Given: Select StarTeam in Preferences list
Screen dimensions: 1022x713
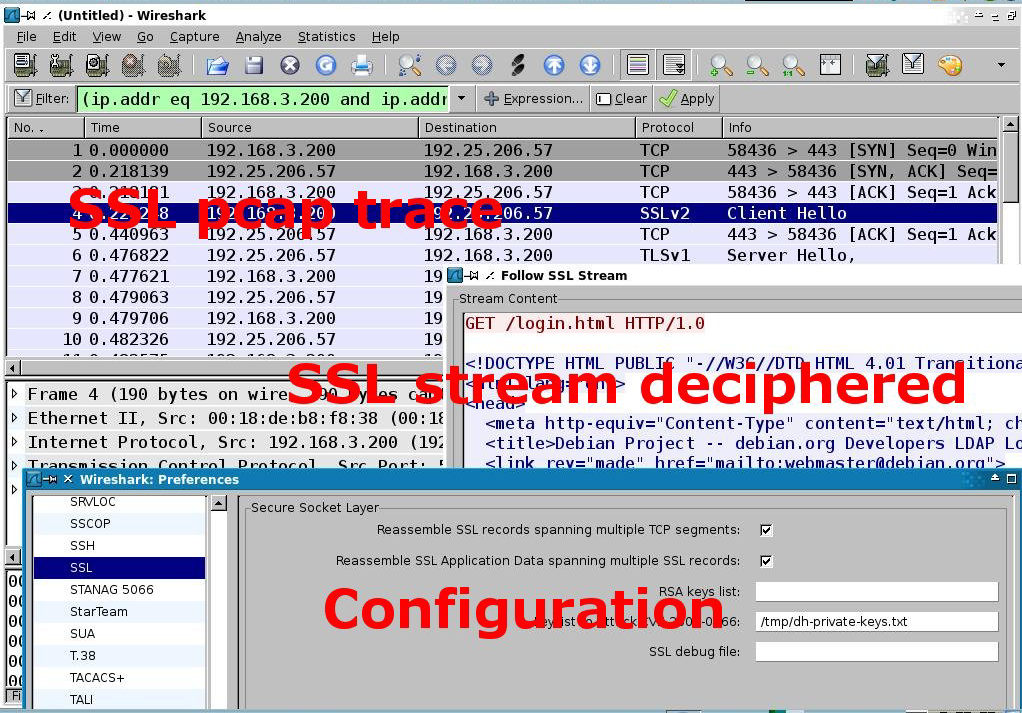Looking at the screenshot, I should [x=119, y=611].
